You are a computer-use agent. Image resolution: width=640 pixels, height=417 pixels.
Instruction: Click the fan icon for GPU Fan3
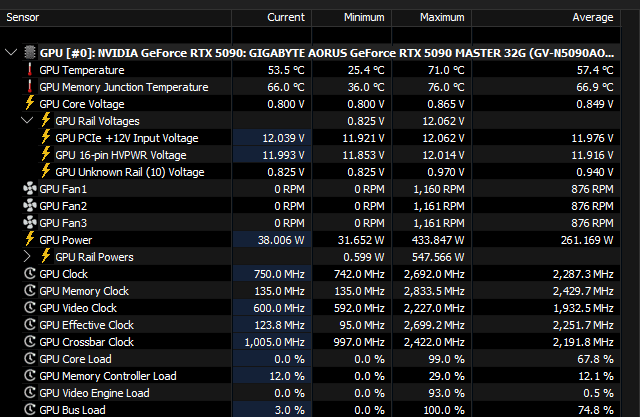(x=30, y=223)
